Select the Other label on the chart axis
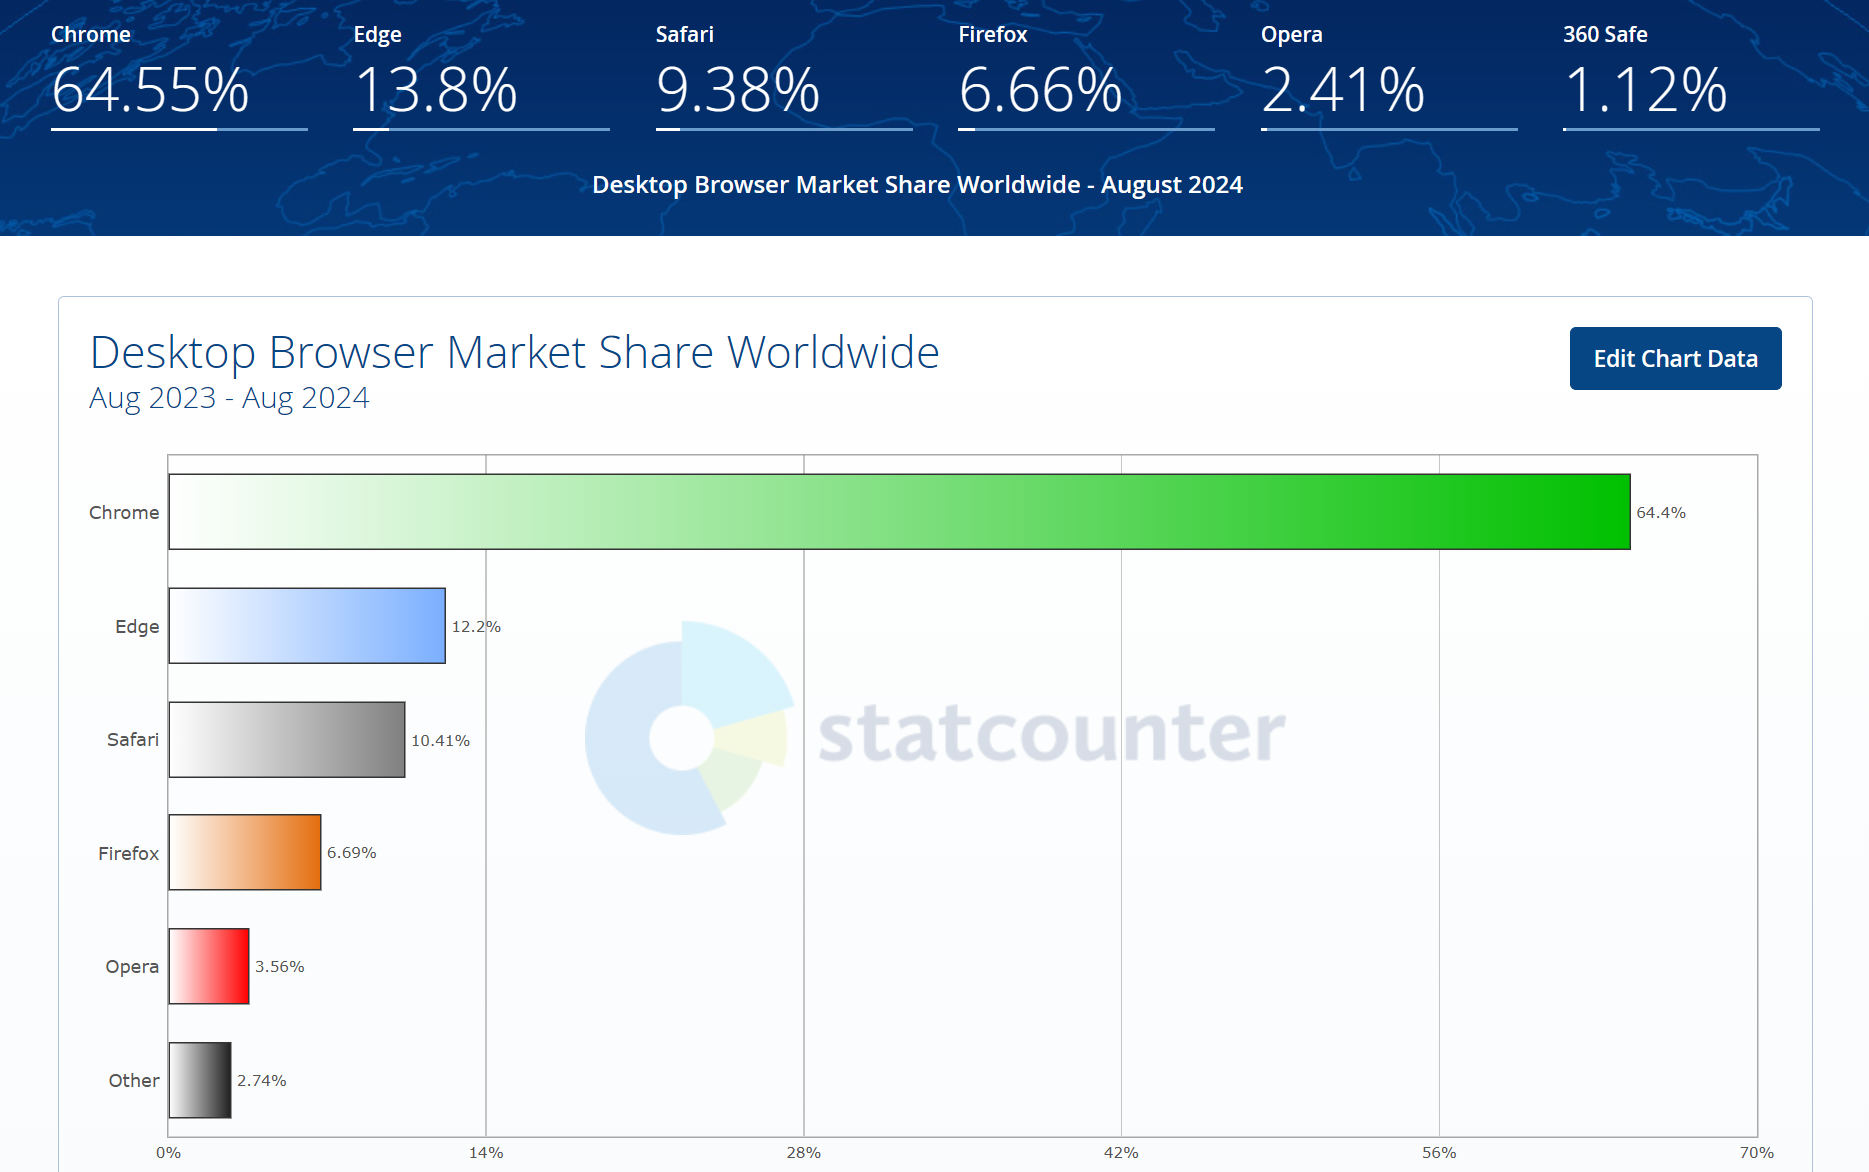Screen dimensions: 1869x1172 pyautogui.click(x=134, y=1081)
